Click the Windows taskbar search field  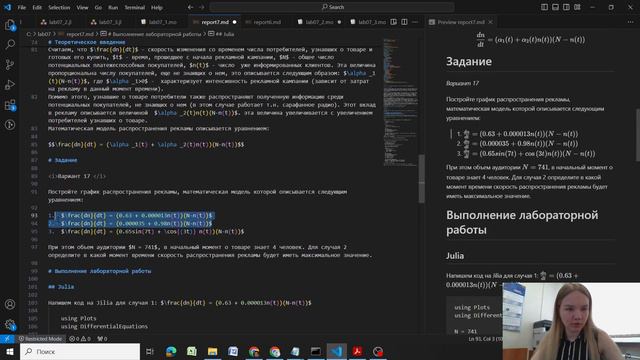(80, 351)
